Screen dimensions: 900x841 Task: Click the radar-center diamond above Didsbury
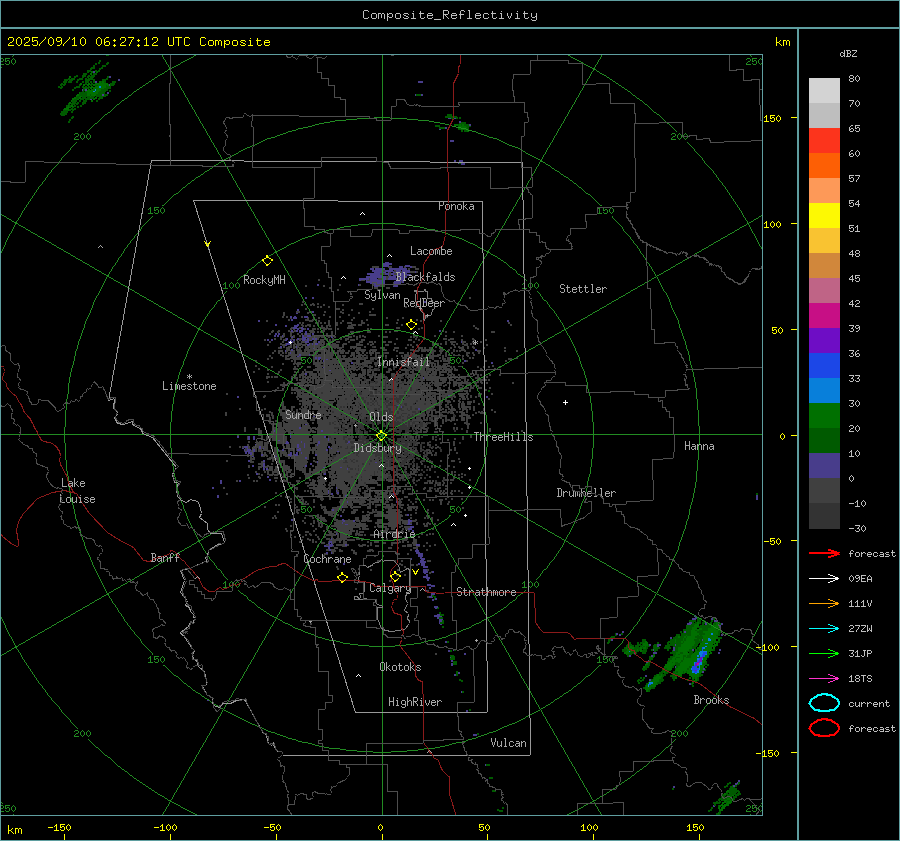coord(381,435)
